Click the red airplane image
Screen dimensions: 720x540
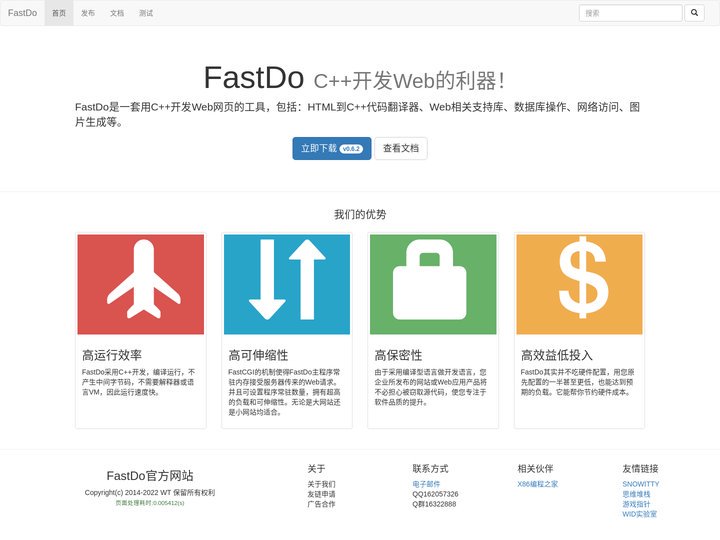click(x=141, y=284)
